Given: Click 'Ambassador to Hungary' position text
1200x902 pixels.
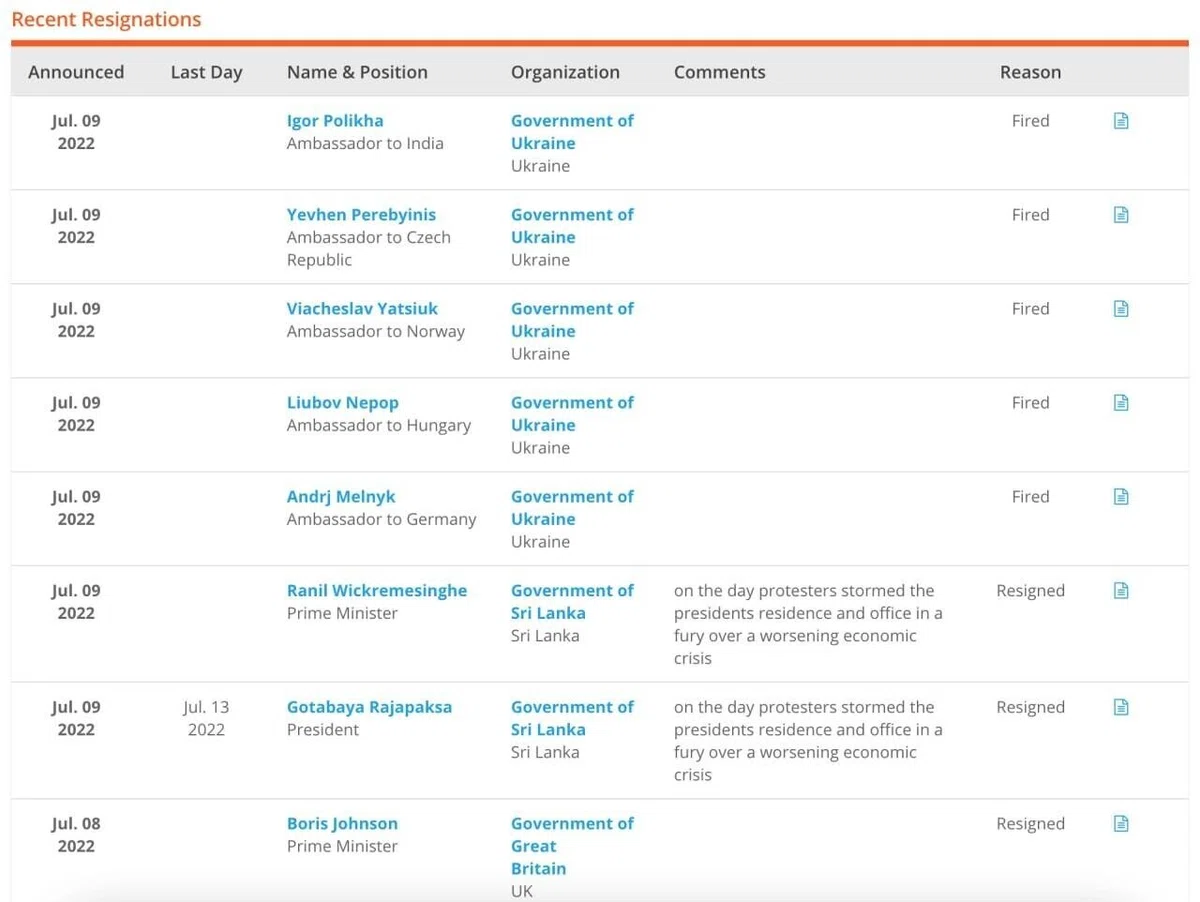Looking at the screenshot, I should click(379, 425).
